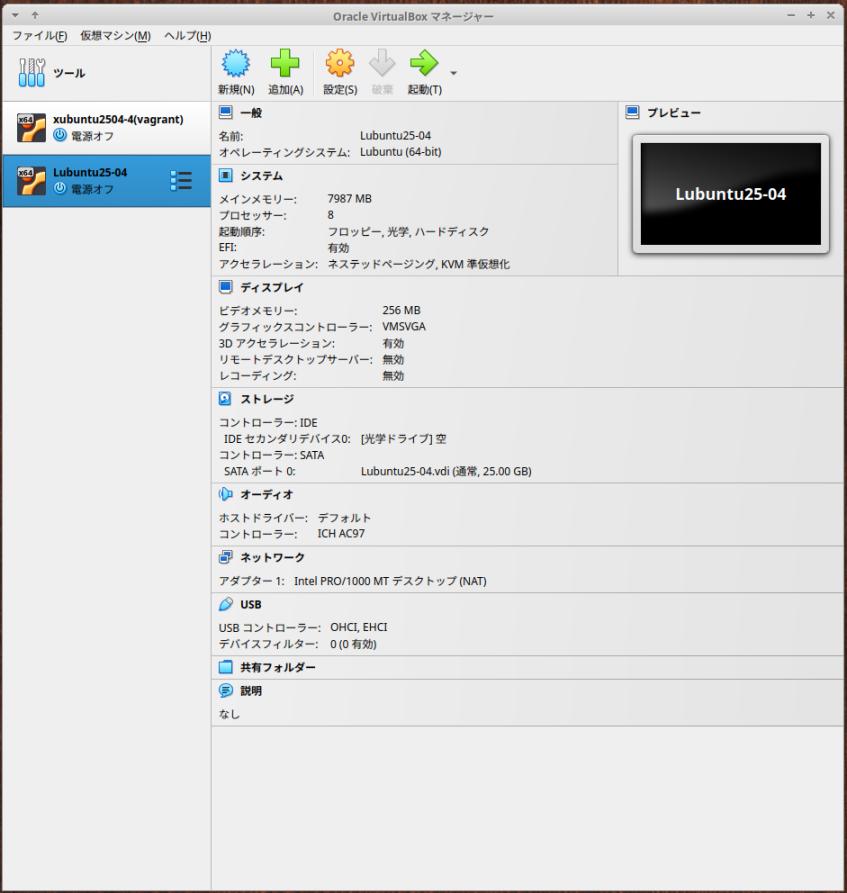Viewport: 847px width, 893px height.
Task: Click OS value Lubuntu (64-bit)
Action: click(400, 151)
